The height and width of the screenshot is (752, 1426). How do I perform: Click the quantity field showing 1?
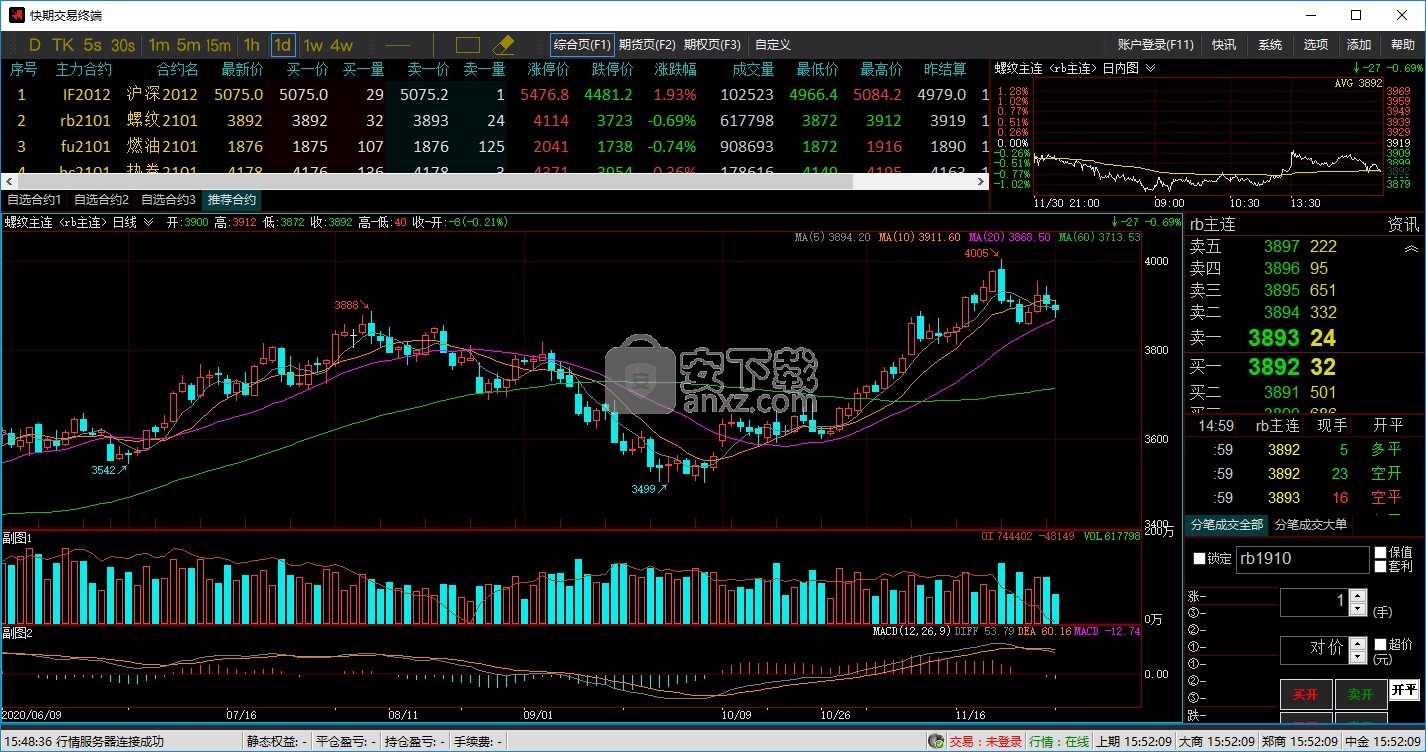tap(1315, 602)
